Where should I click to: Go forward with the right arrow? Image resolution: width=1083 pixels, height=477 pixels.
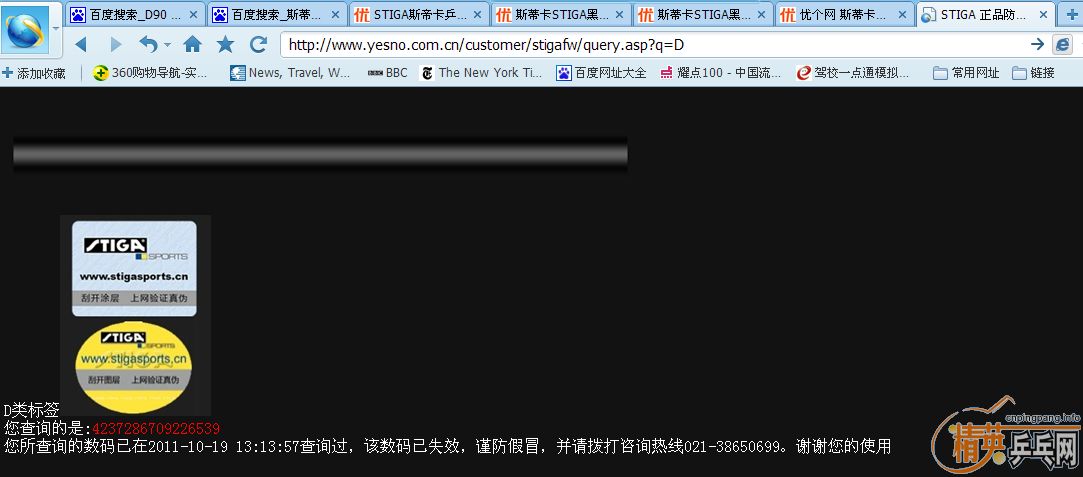point(115,45)
